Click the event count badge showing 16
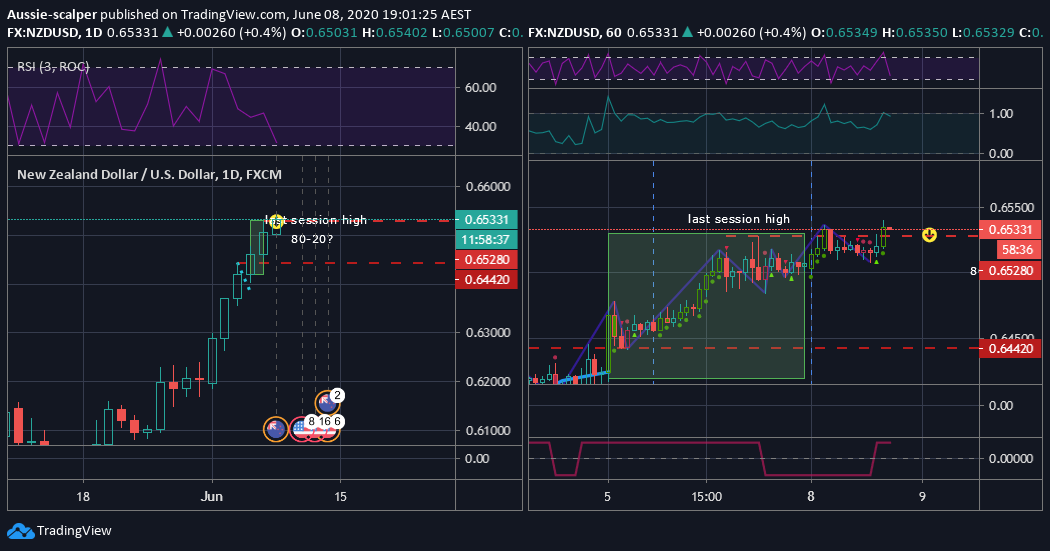 (x=325, y=421)
